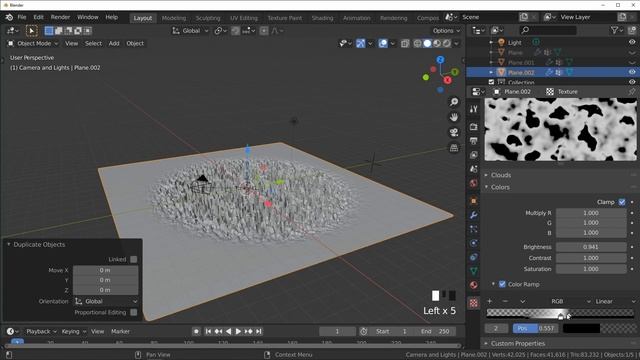This screenshot has width=640, height=360.
Task: Toggle show gizmo button
Action: pos(361,43)
